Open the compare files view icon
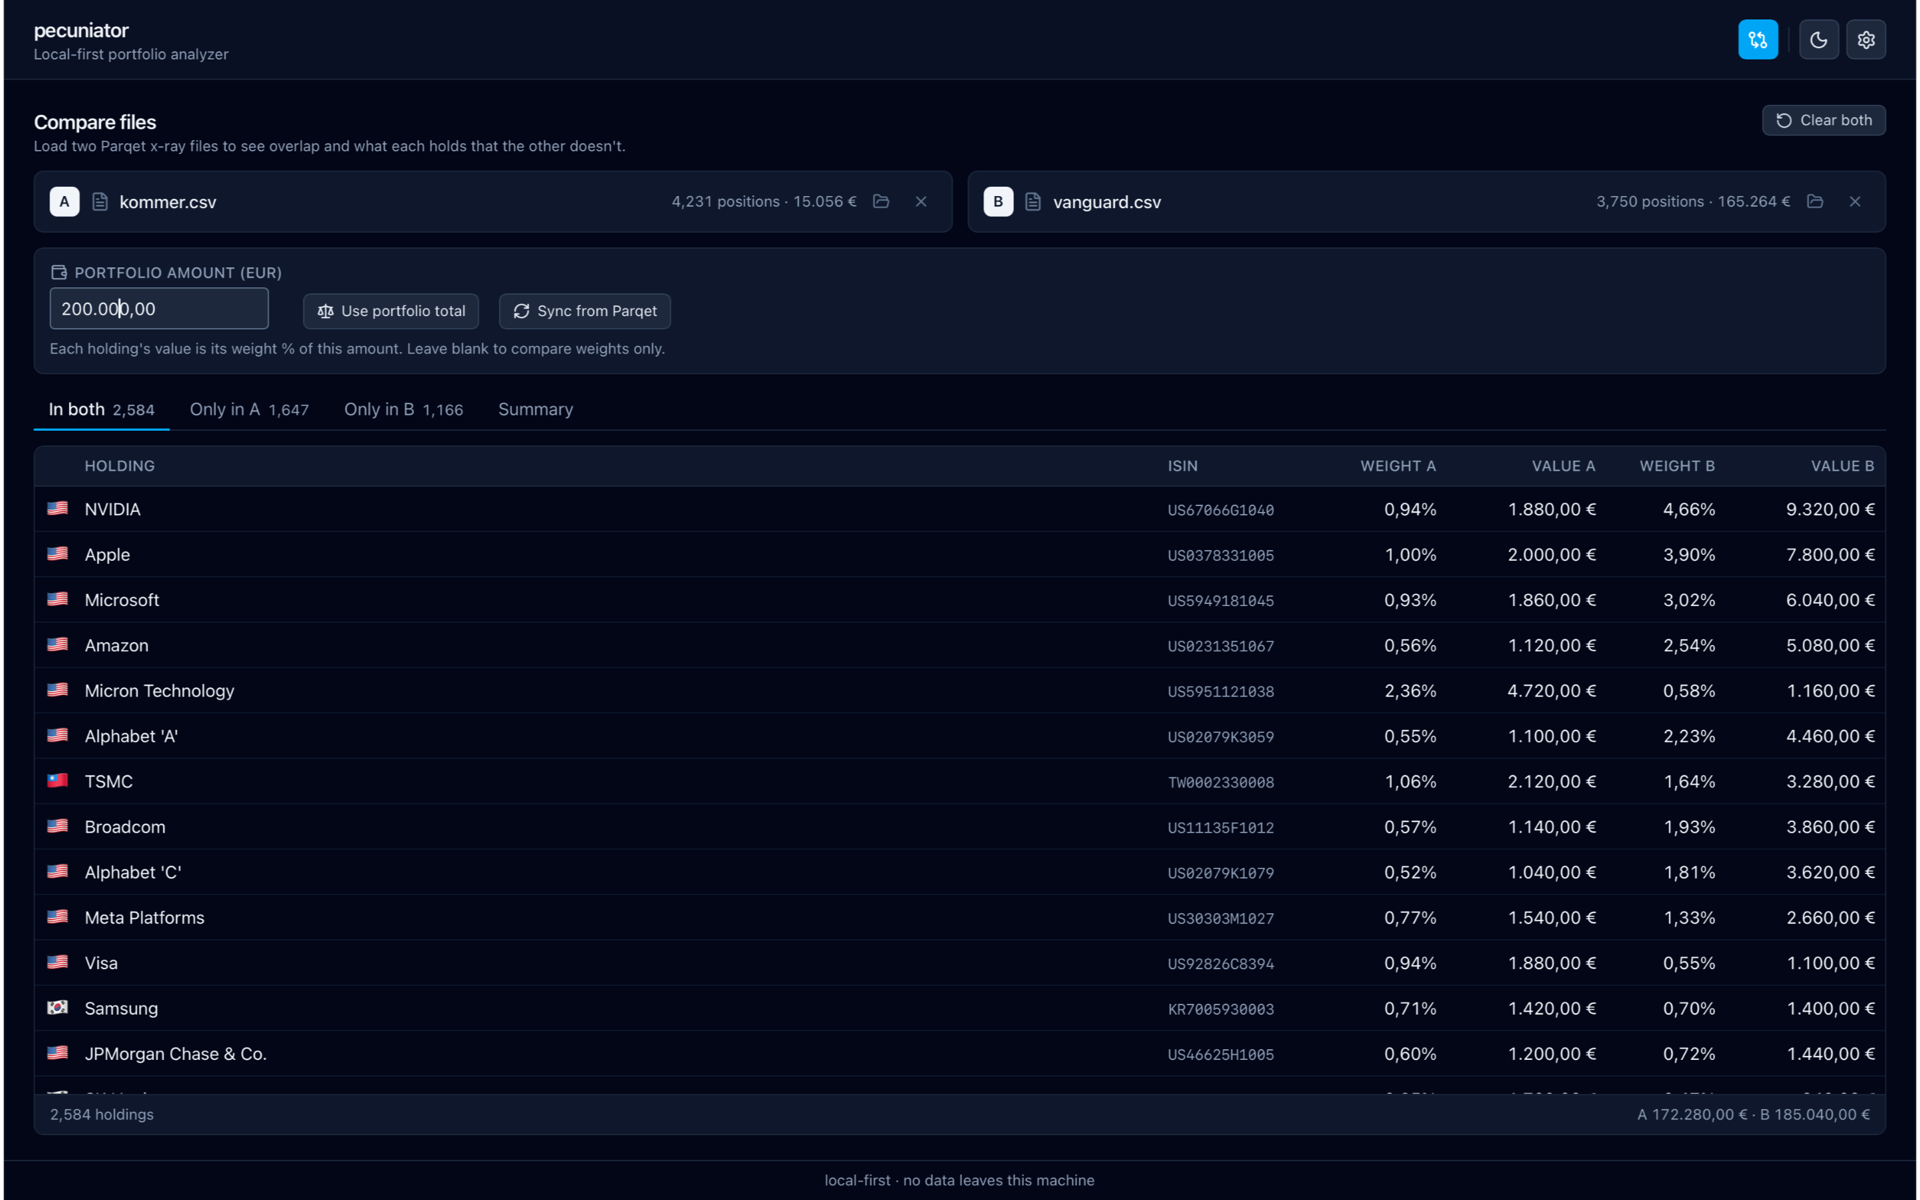 tap(1757, 40)
